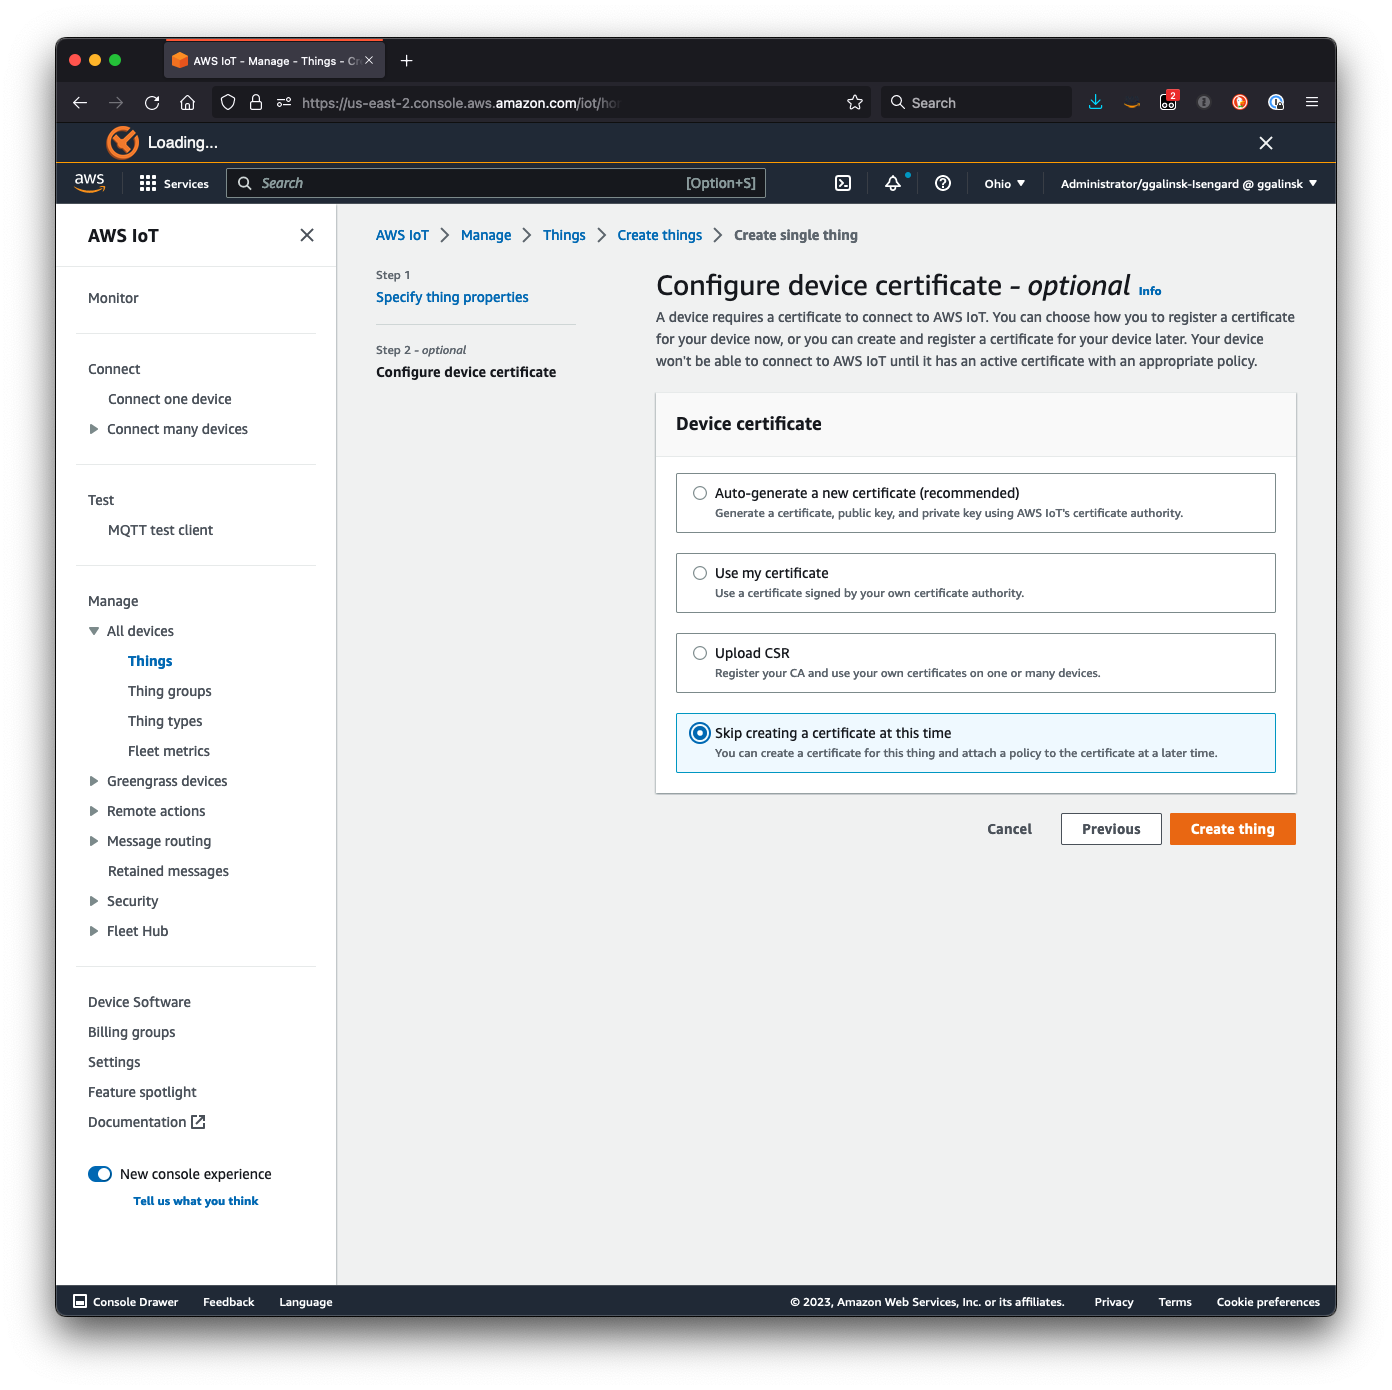Close the AWS IoT side navigation panel
The width and height of the screenshot is (1392, 1390).
[307, 235]
